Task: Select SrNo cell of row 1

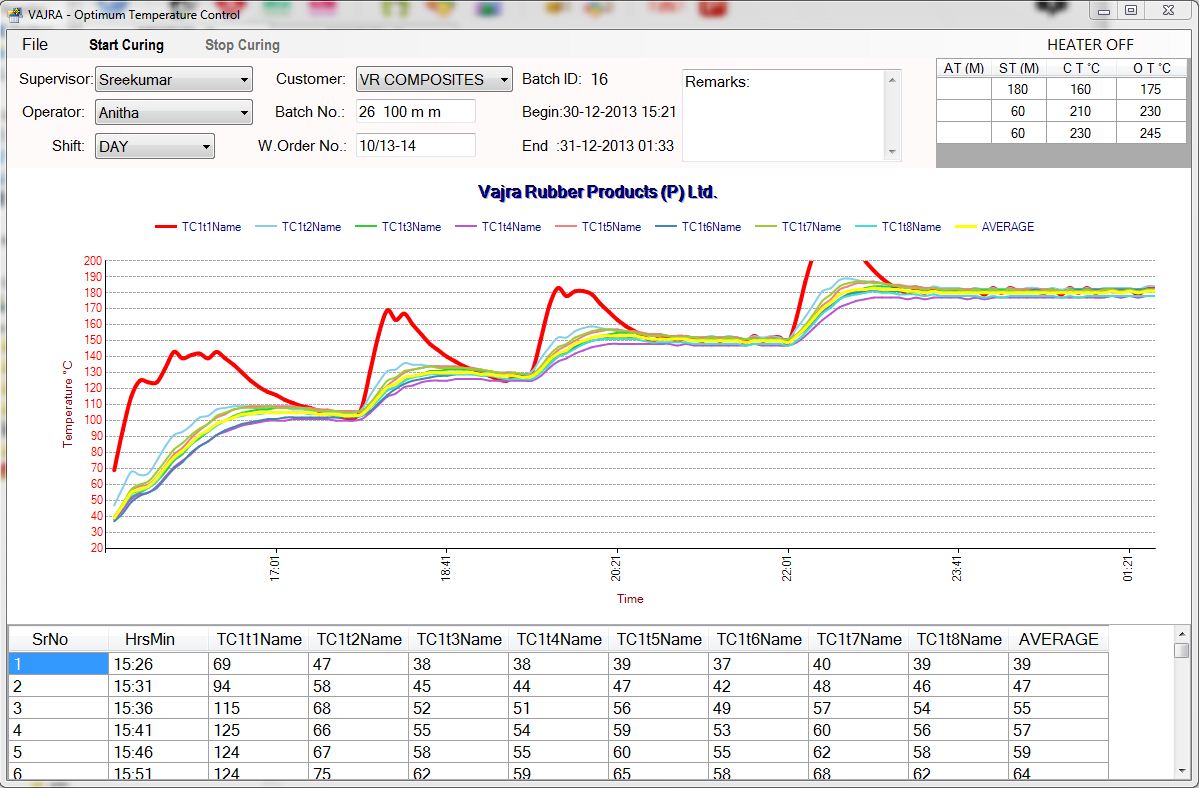Action: point(58,663)
